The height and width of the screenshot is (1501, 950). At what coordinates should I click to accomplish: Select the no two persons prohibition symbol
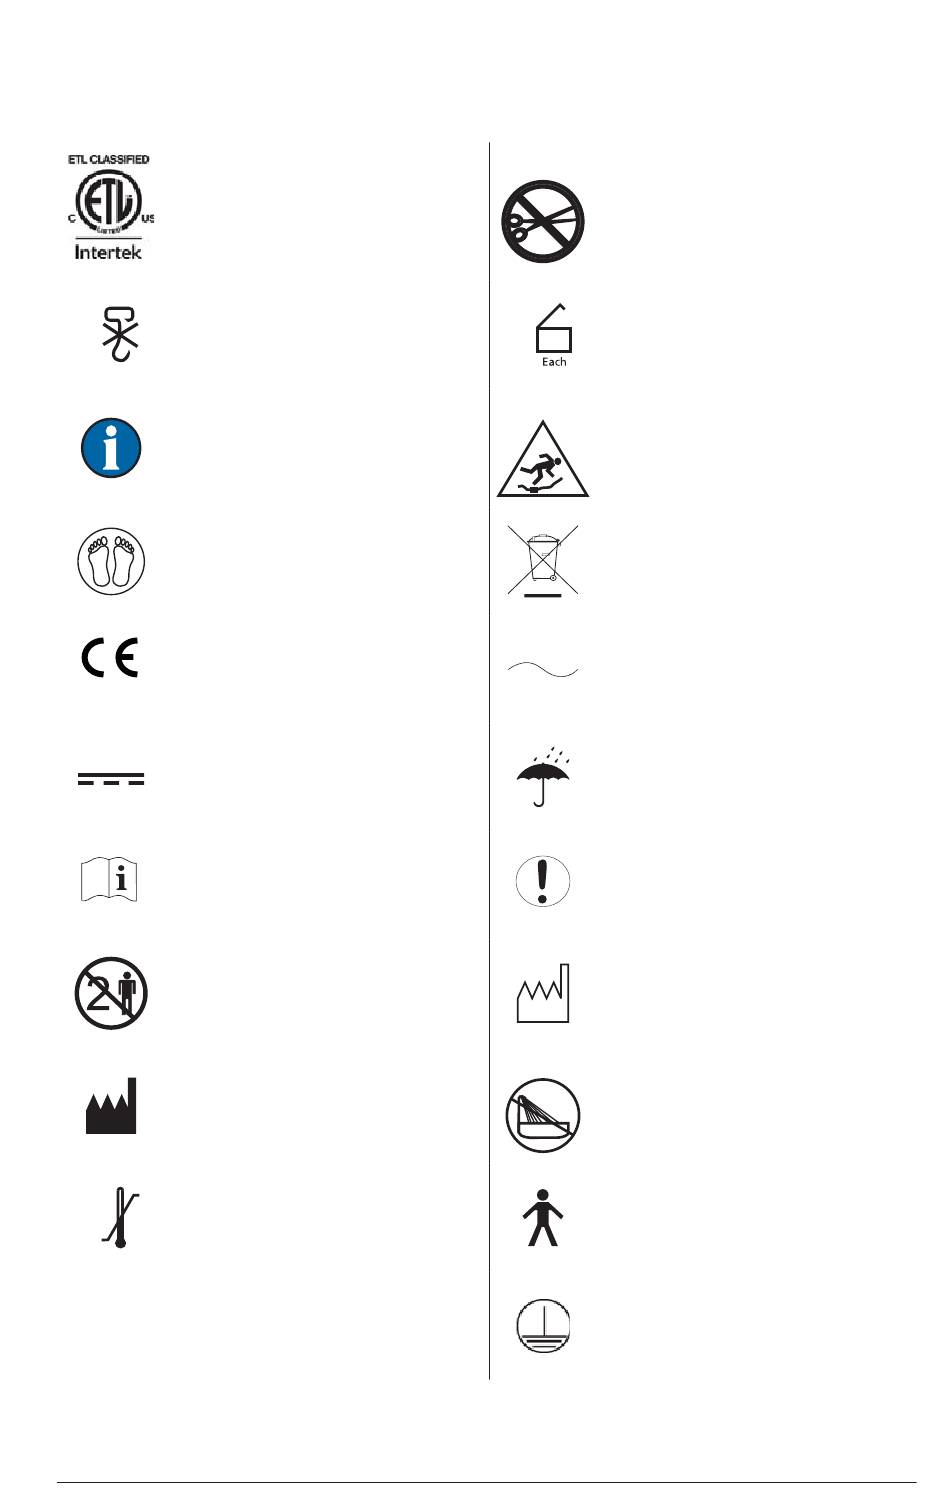(x=111, y=994)
